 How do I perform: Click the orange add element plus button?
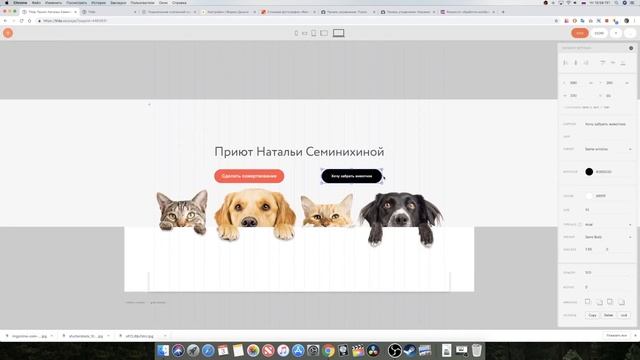(x=8, y=33)
